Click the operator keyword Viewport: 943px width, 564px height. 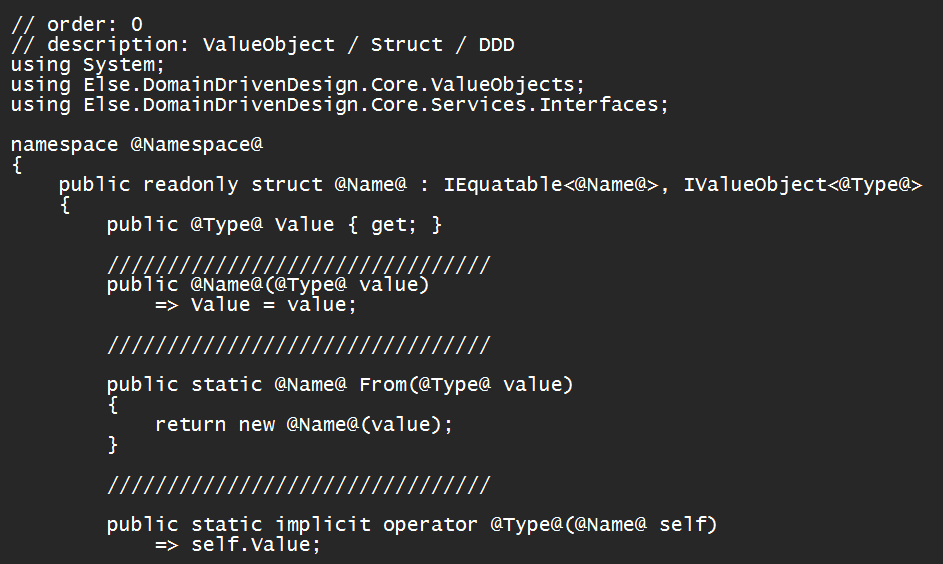tap(430, 524)
